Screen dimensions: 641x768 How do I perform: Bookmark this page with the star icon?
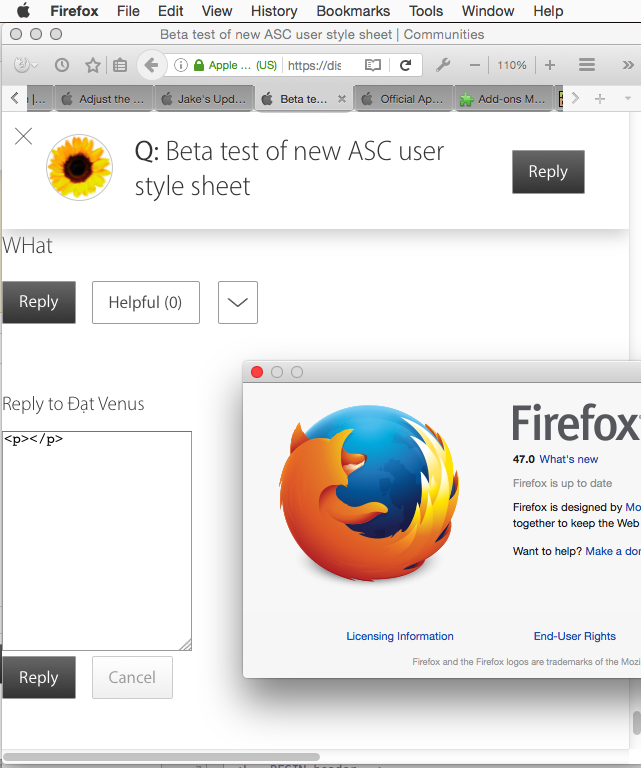pos(93,65)
